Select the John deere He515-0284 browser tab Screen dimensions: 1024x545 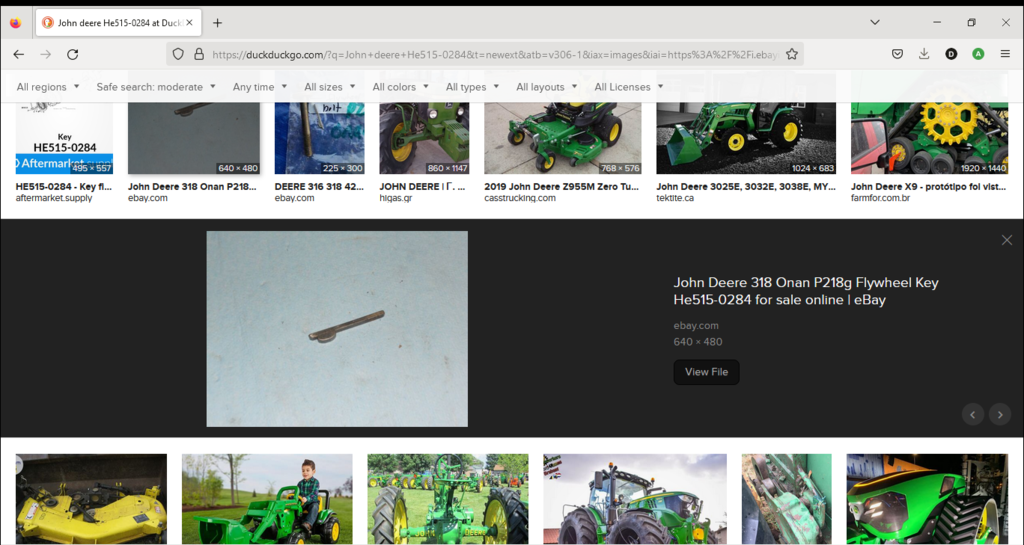coord(118,23)
